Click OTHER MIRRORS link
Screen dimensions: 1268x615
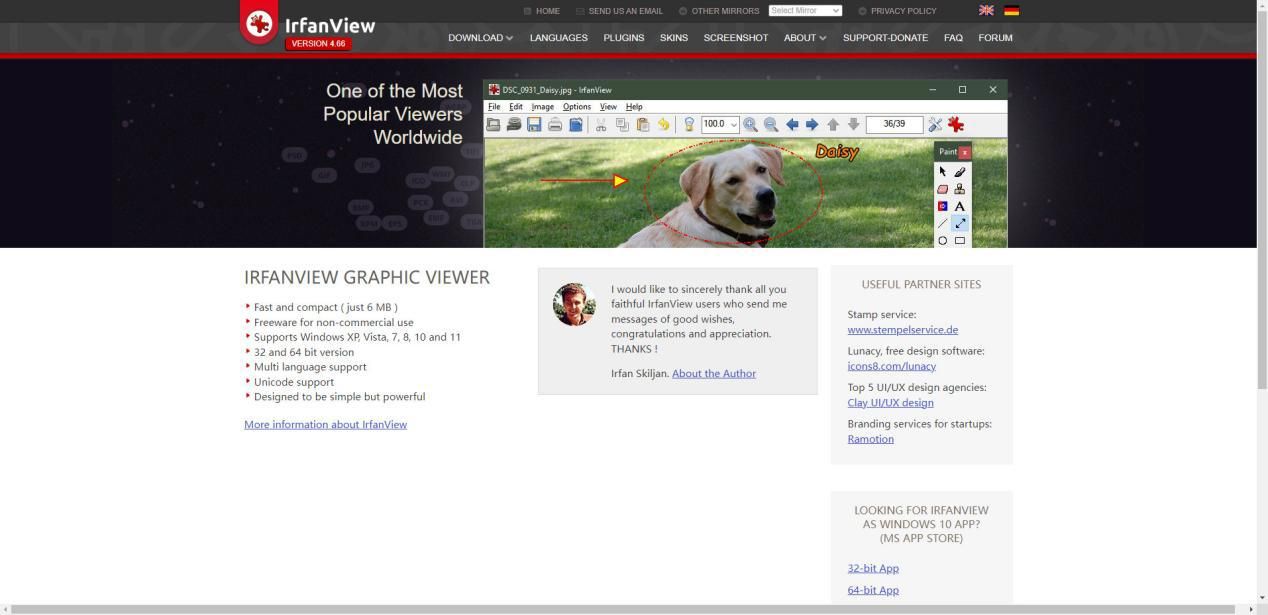click(725, 11)
